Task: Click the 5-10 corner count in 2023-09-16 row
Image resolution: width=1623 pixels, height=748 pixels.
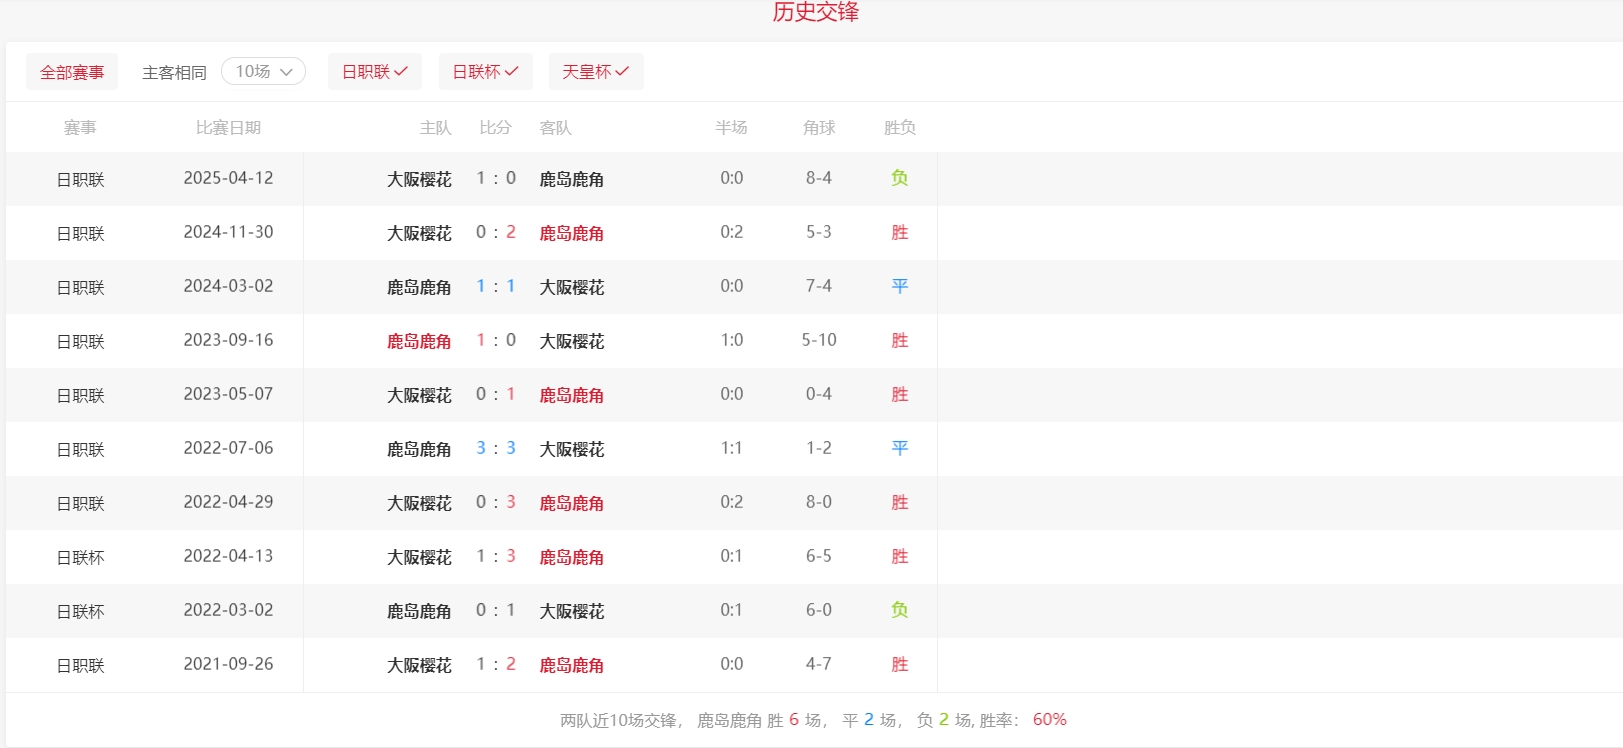Action: 818,340
